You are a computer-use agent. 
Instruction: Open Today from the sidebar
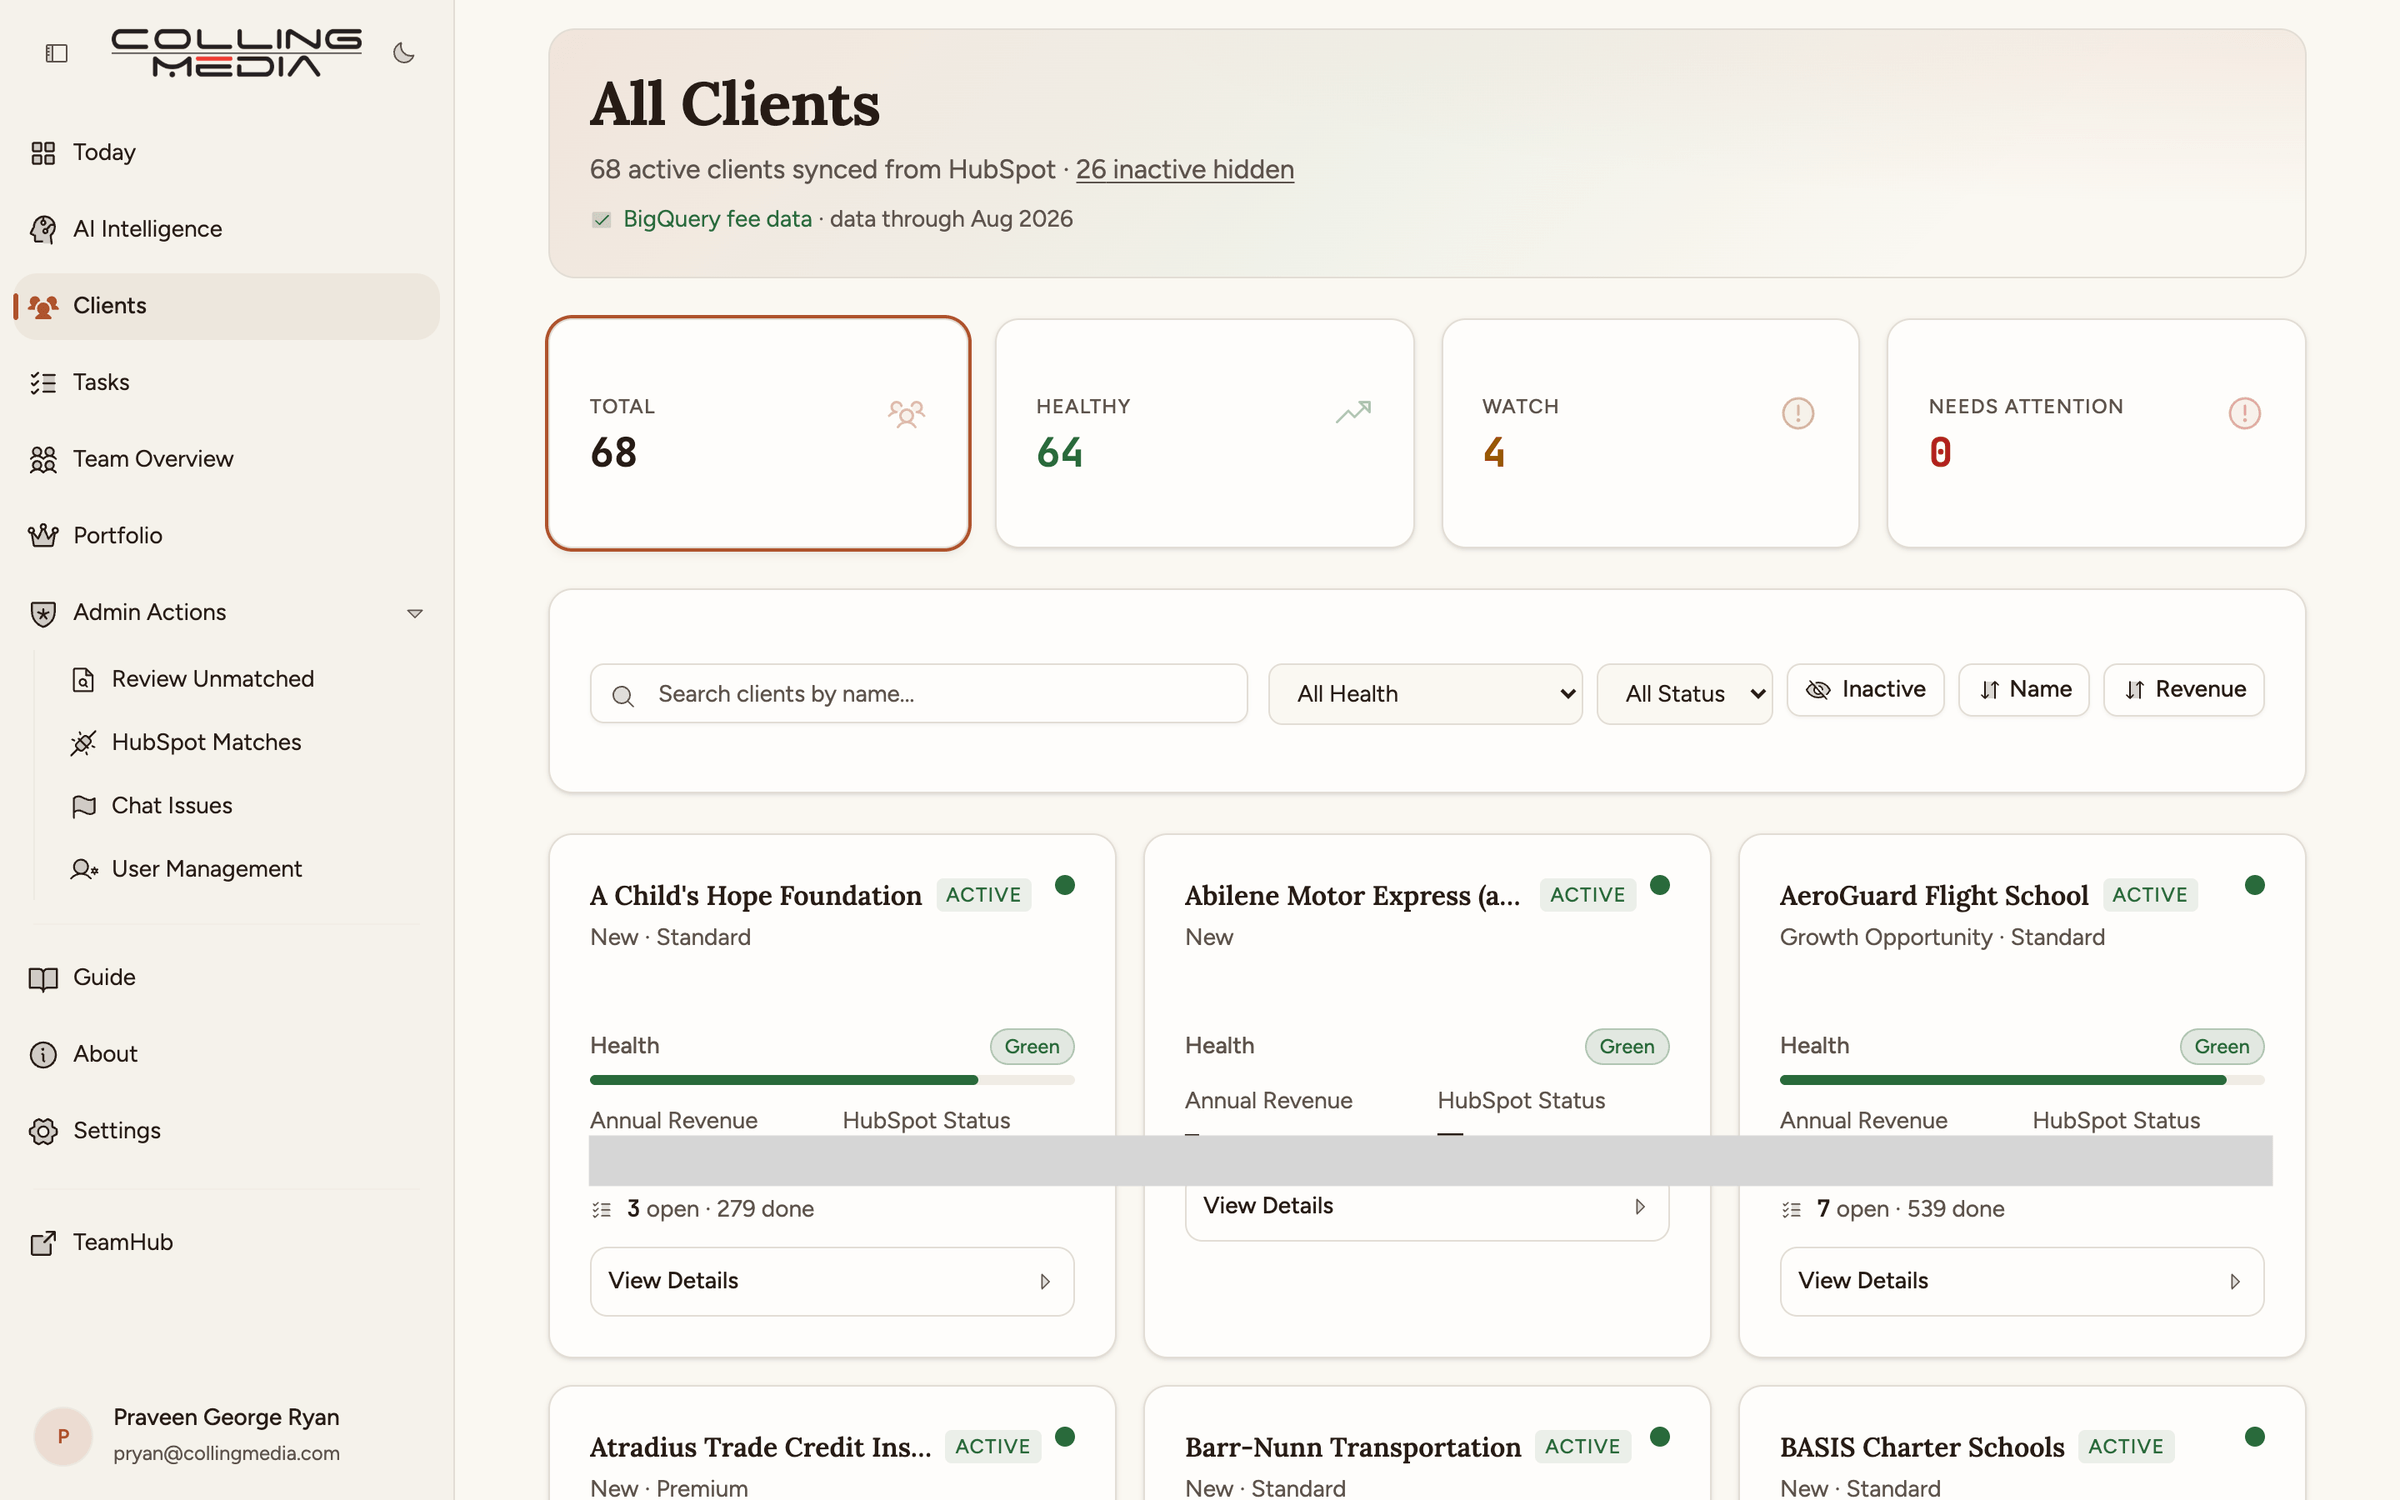click(x=227, y=152)
